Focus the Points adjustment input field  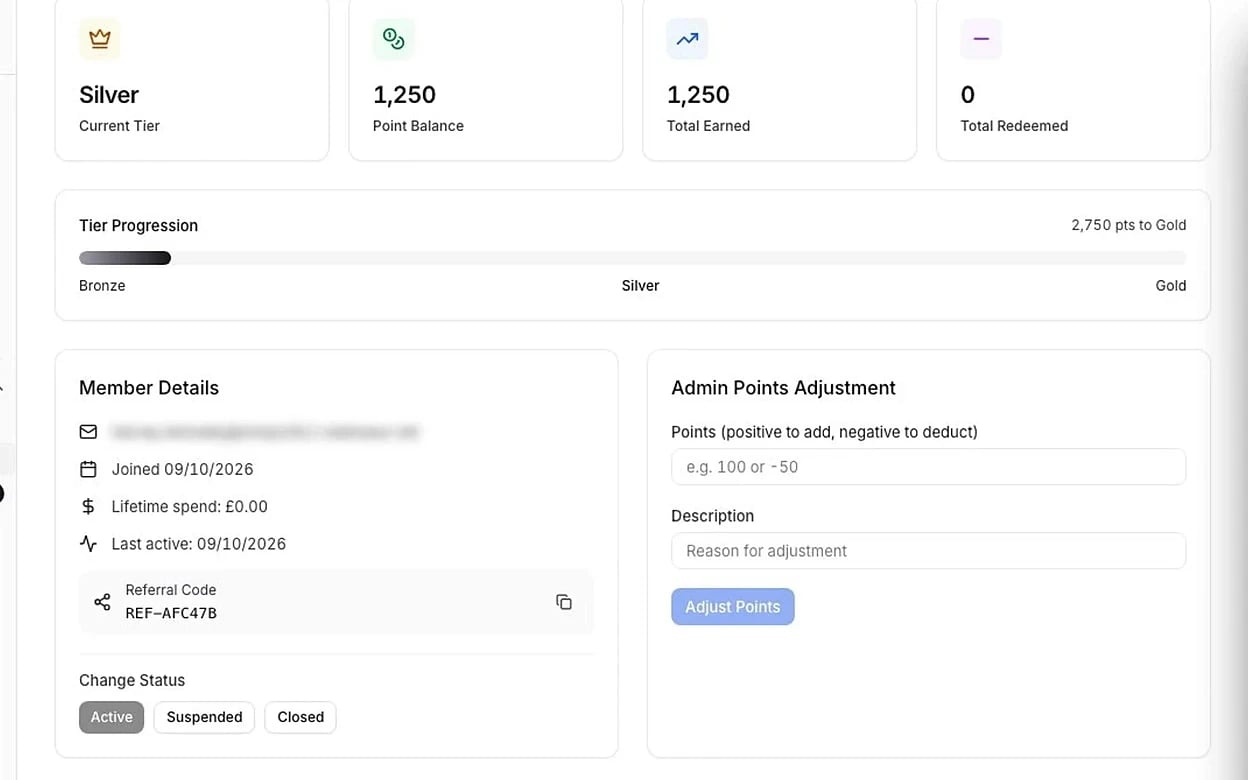(x=928, y=467)
